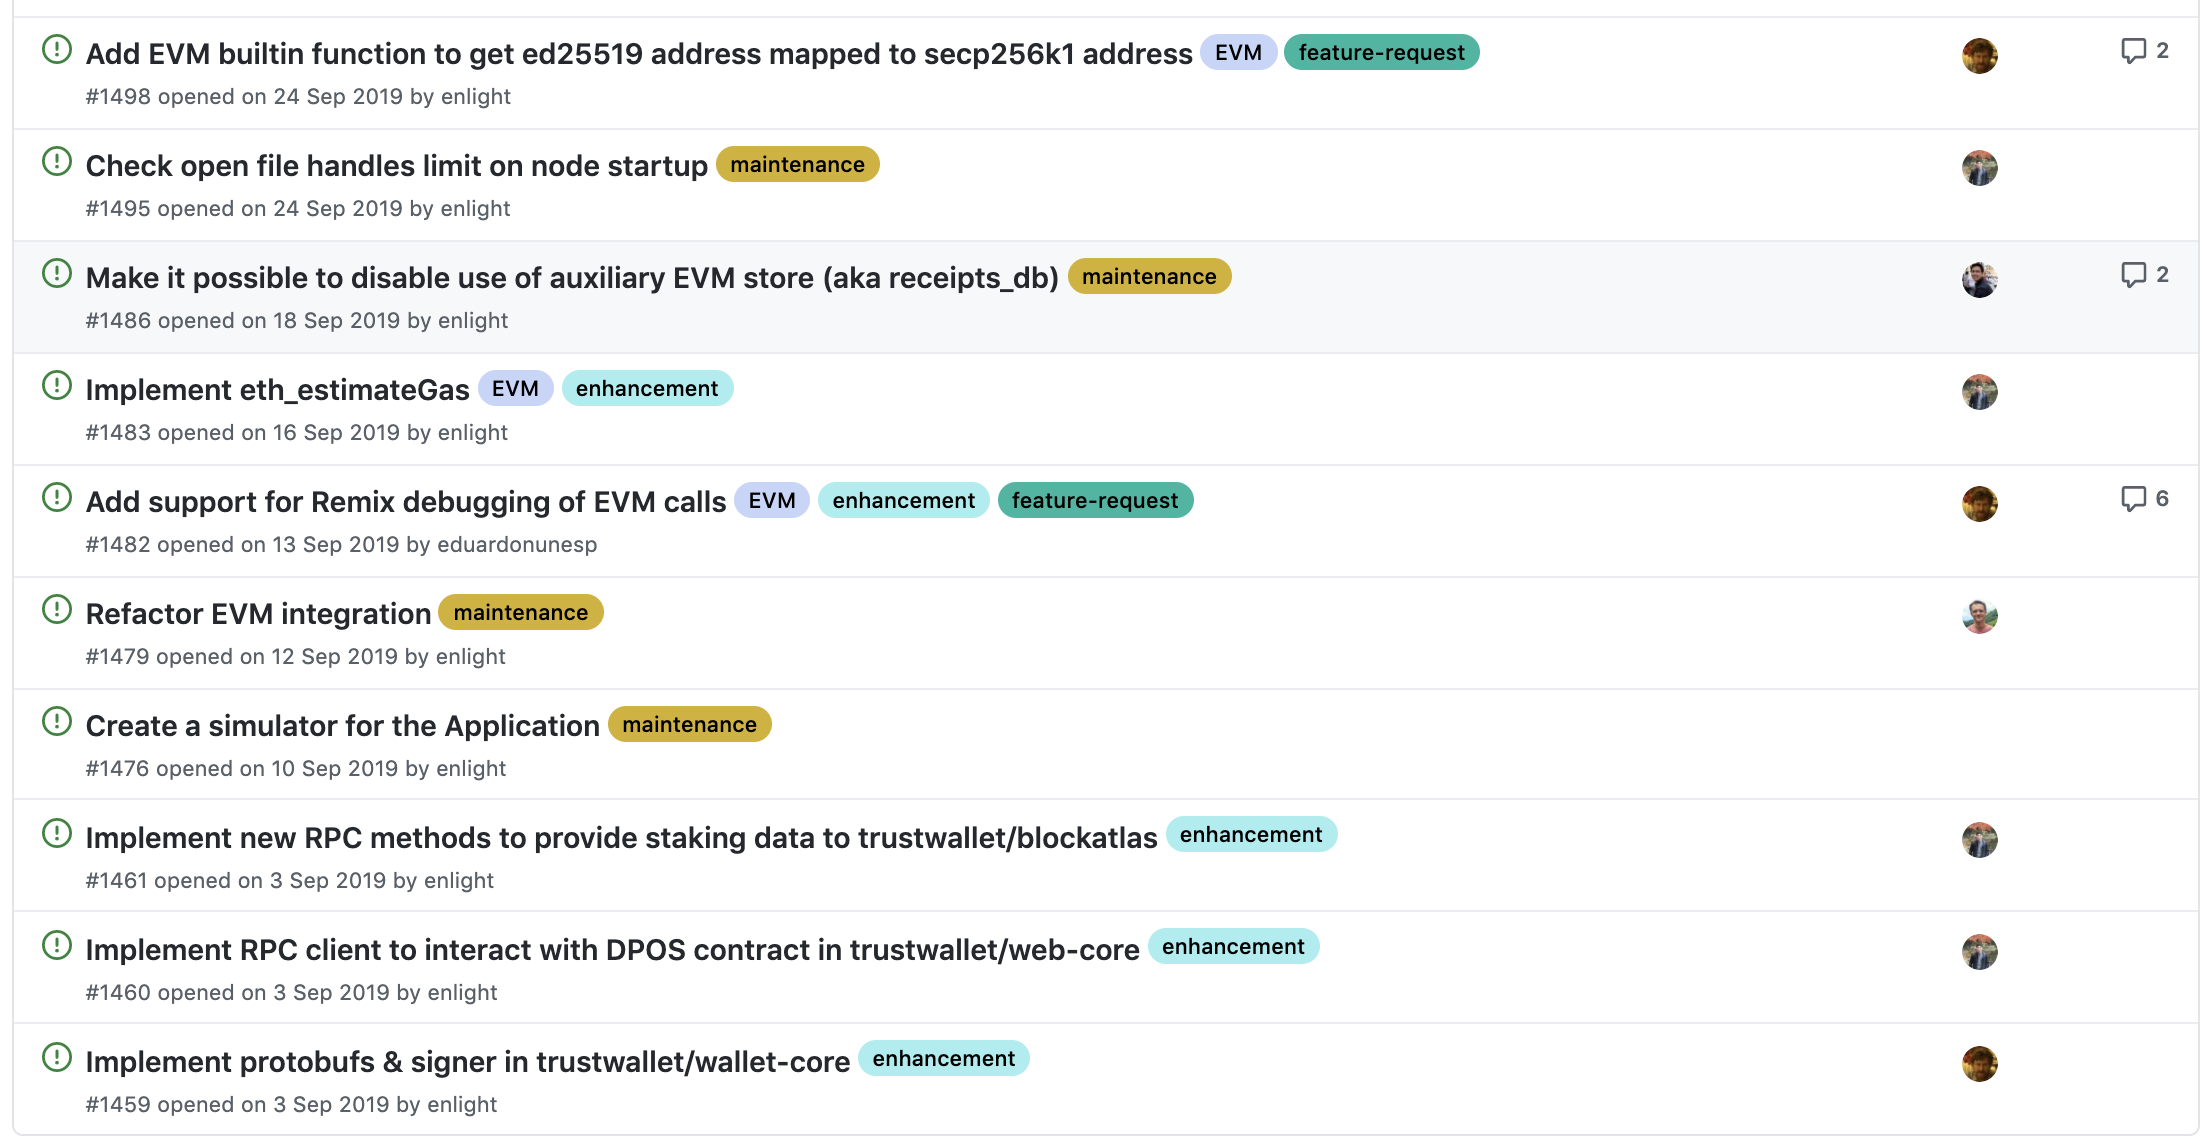Click enhancement label on DPOS contract issue
Image resolution: width=2210 pixels, height=1146 pixels.
(x=1232, y=946)
